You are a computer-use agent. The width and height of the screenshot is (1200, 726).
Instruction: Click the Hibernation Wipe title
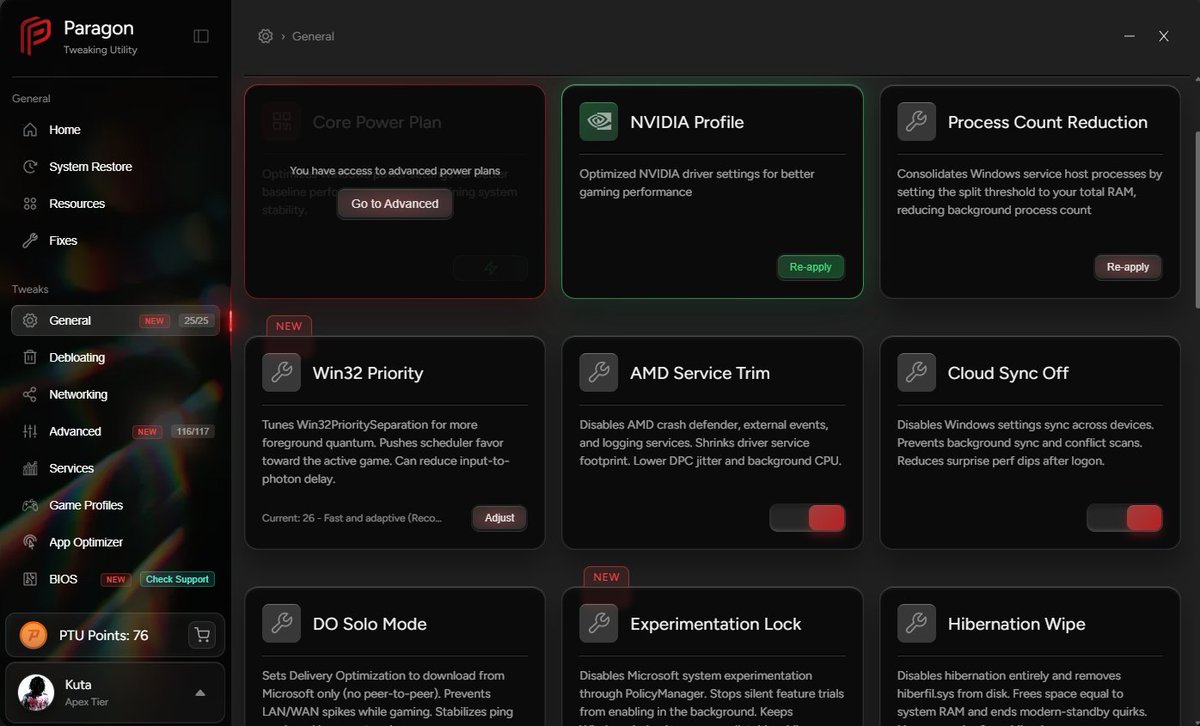click(1016, 624)
